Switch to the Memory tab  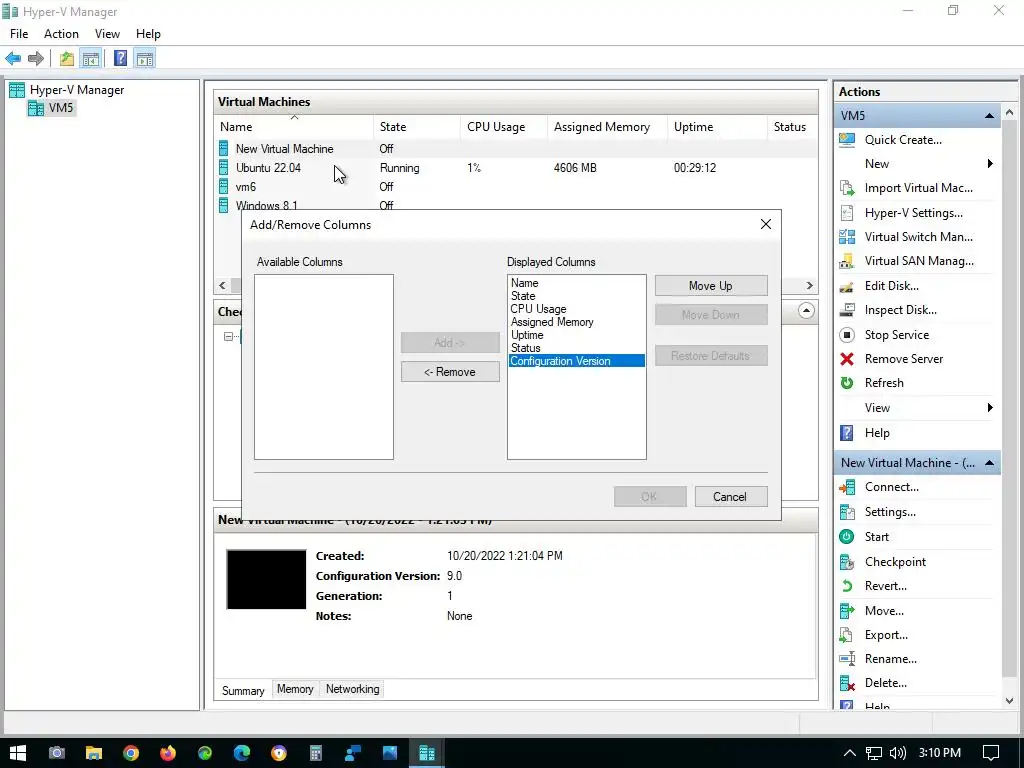tap(295, 689)
